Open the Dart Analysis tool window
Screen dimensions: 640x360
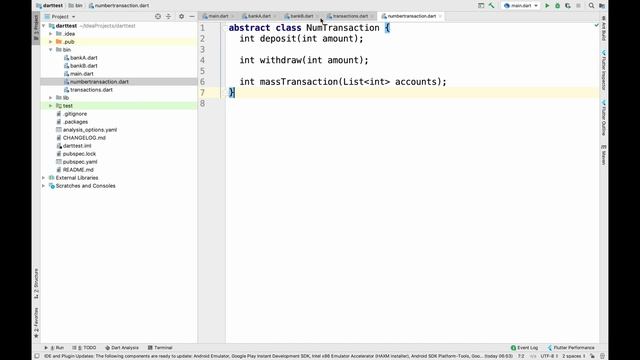click(x=122, y=348)
